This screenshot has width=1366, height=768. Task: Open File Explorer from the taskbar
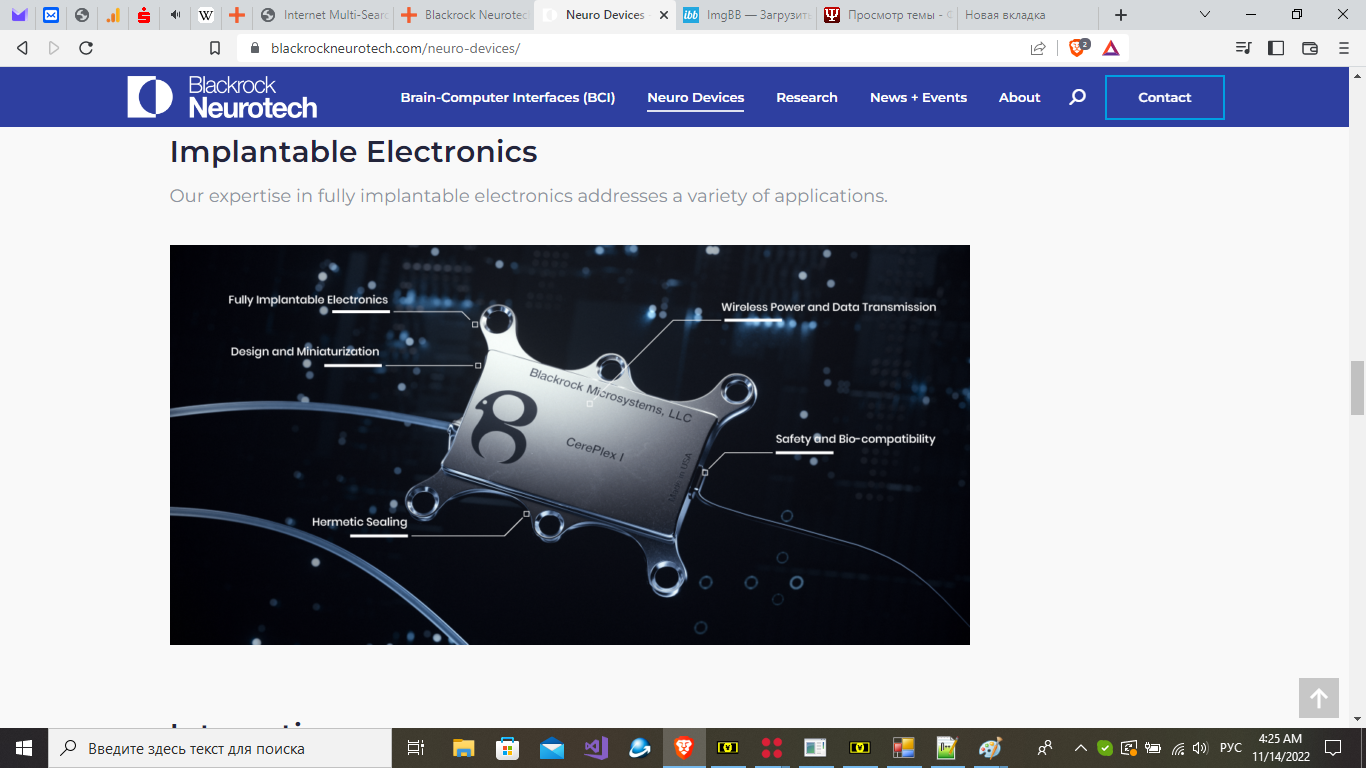tap(463, 748)
